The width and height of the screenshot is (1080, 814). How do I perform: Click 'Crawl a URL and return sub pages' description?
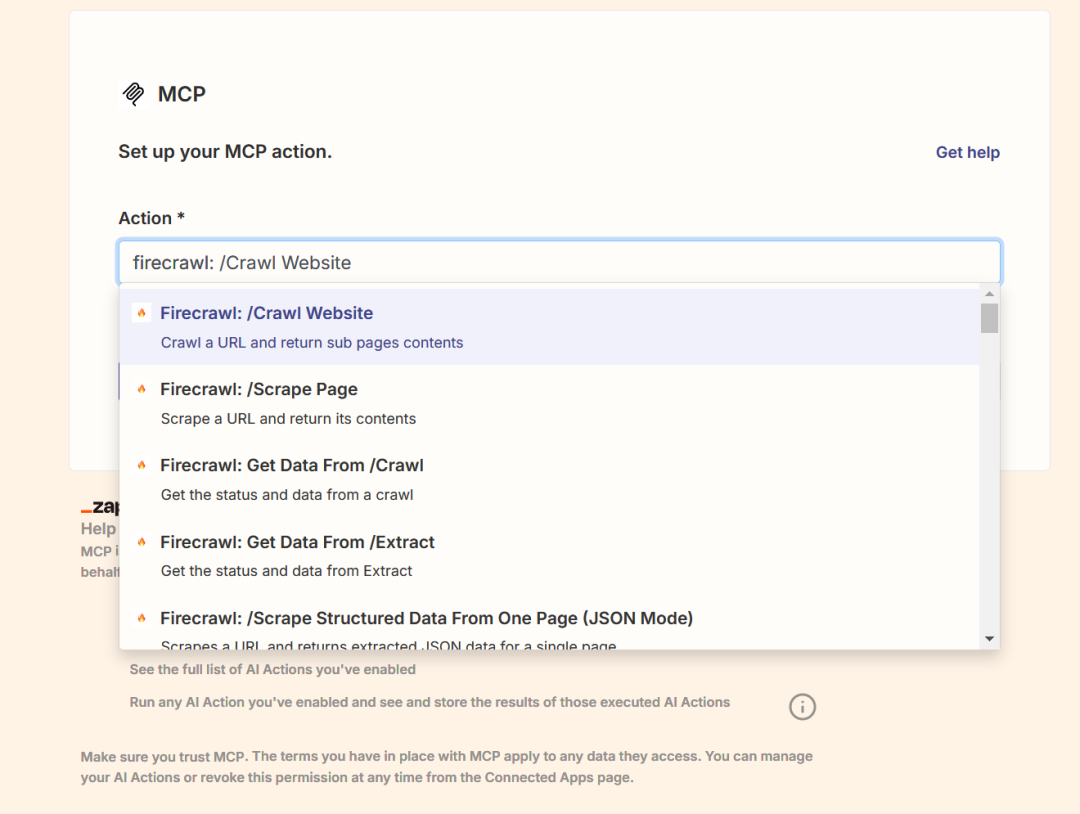point(312,342)
